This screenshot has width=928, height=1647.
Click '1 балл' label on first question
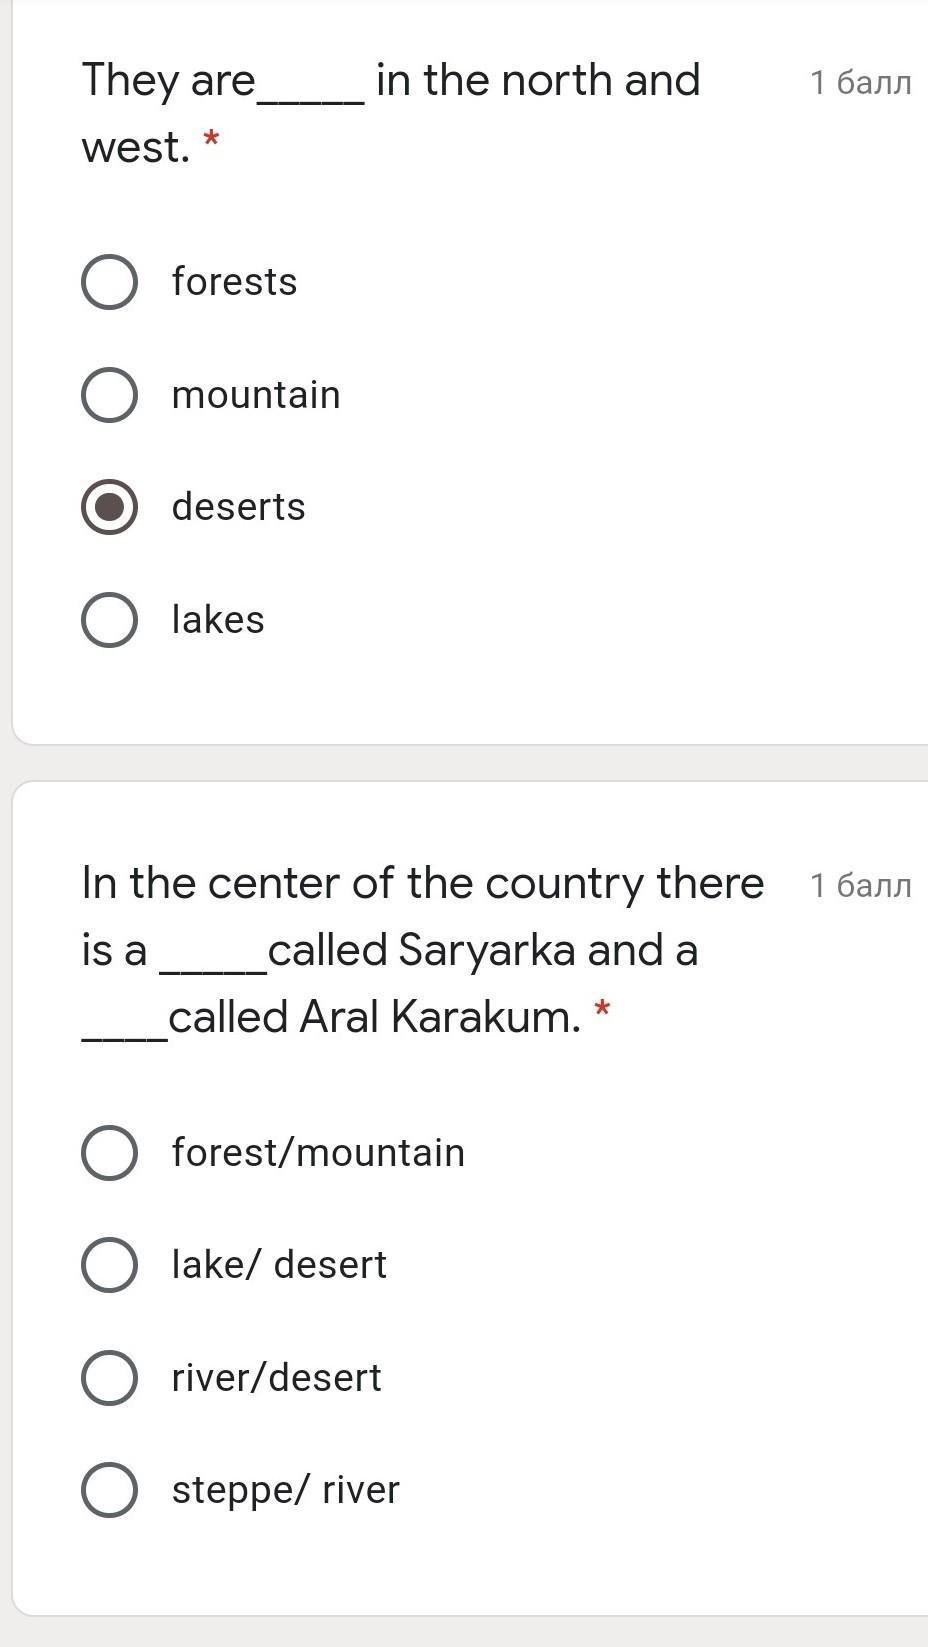pyautogui.click(x=861, y=82)
